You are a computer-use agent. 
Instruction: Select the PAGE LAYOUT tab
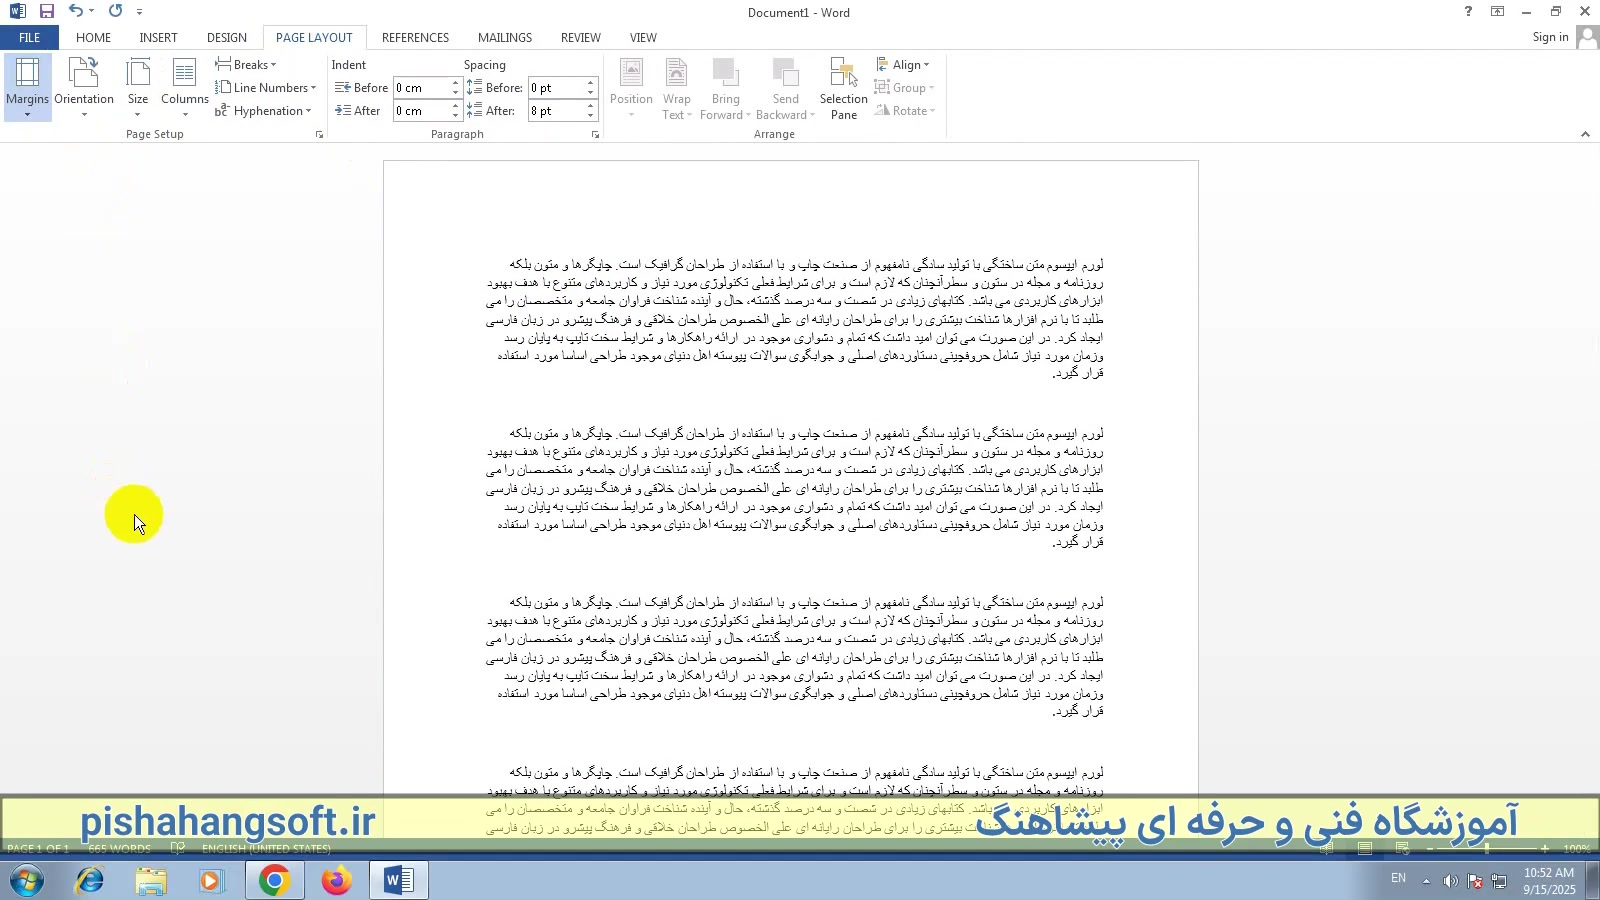(314, 38)
